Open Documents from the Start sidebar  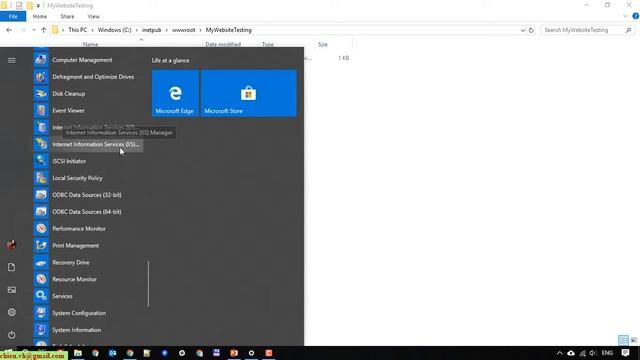(x=11, y=267)
